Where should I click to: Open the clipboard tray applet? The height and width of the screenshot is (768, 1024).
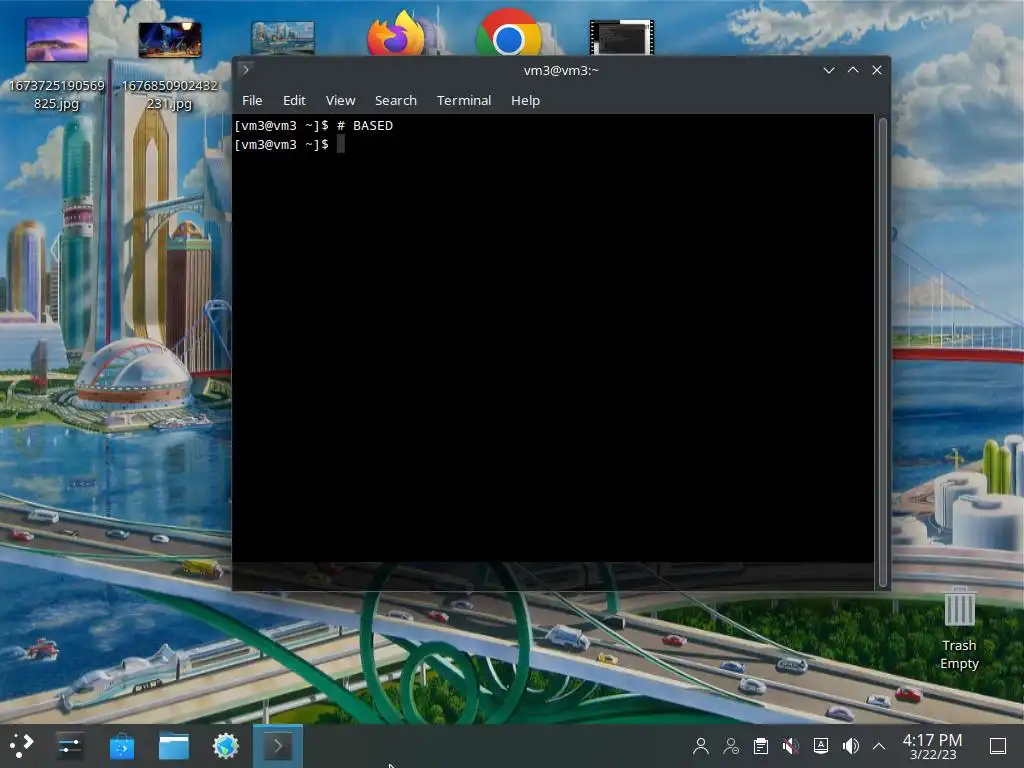(x=761, y=746)
